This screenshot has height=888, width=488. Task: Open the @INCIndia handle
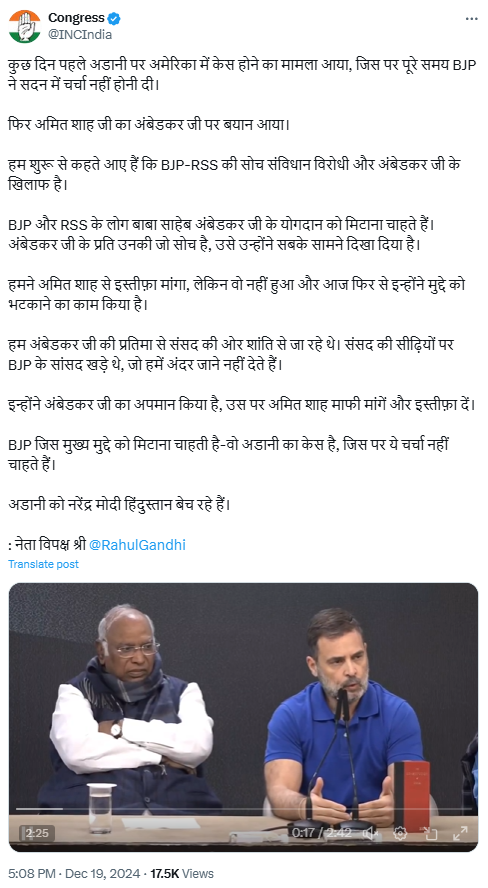click(x=80, y=35)
